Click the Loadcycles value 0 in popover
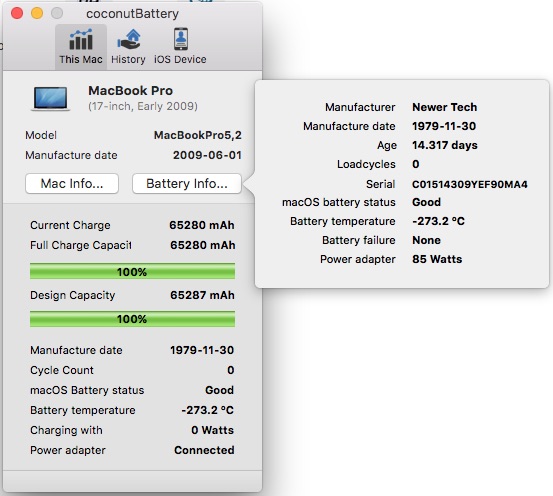The width and height of the screenshot is (553, 496). [x=416, y=164]
